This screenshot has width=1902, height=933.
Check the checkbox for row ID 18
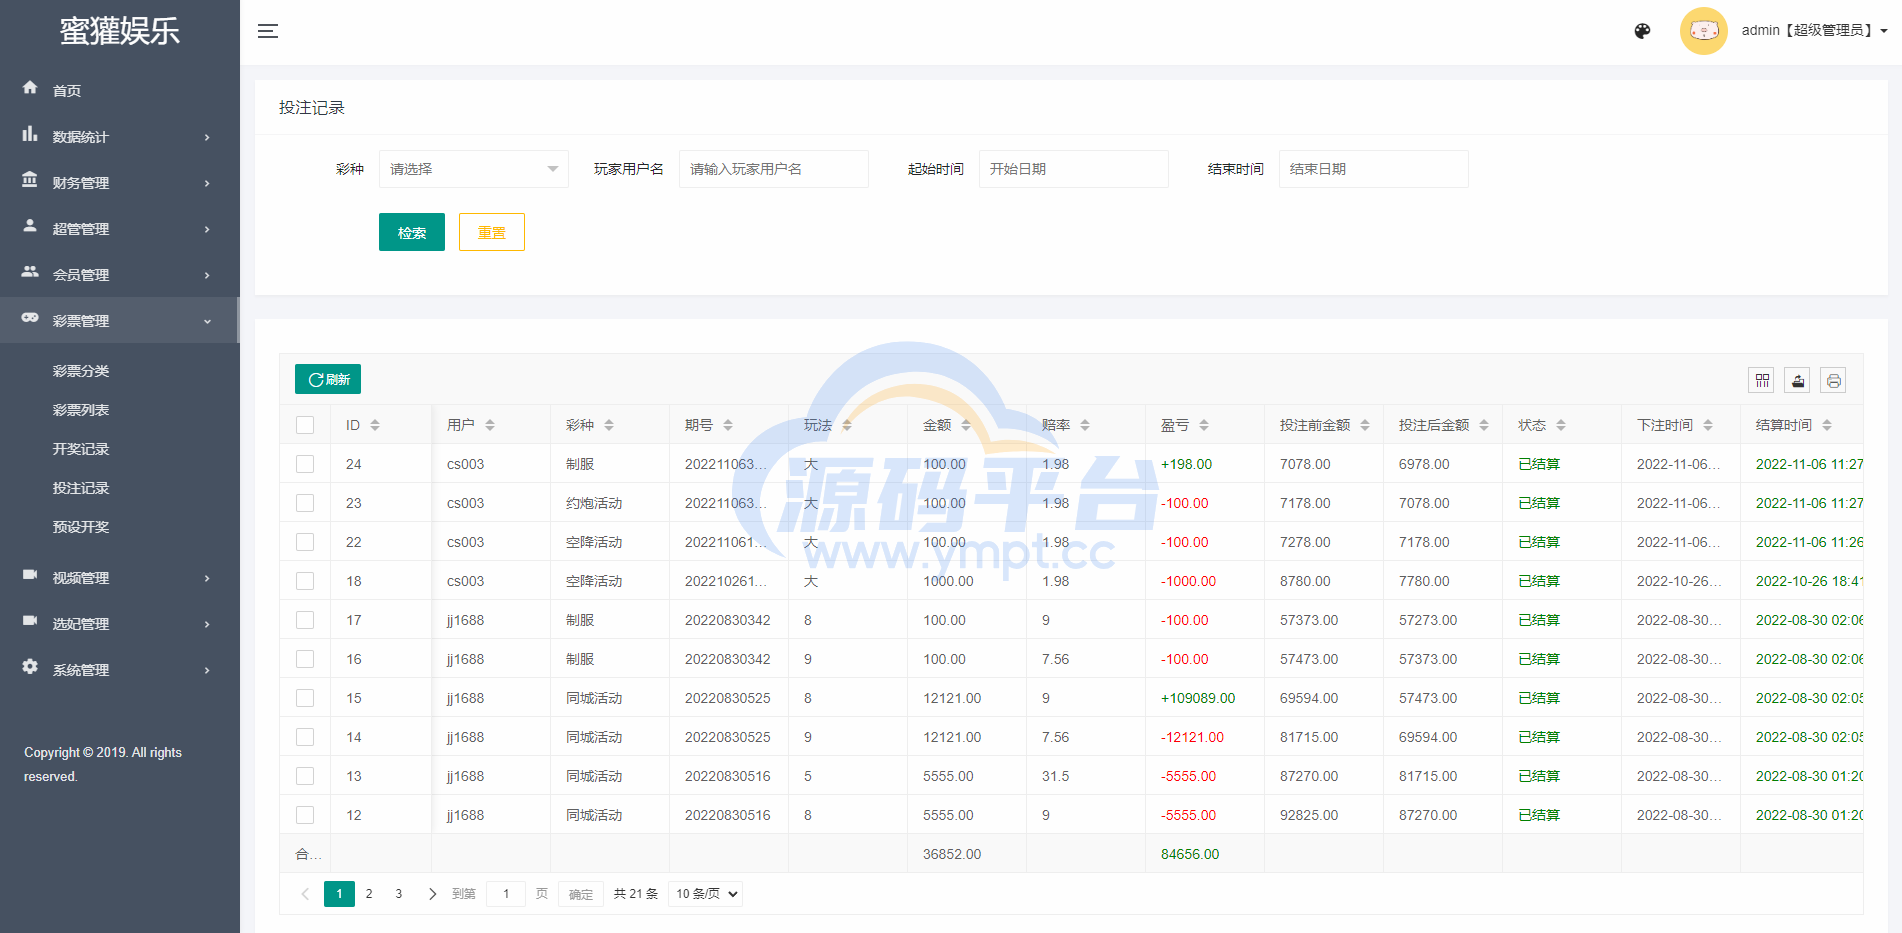pyautogui.click(x=305, y=581)
